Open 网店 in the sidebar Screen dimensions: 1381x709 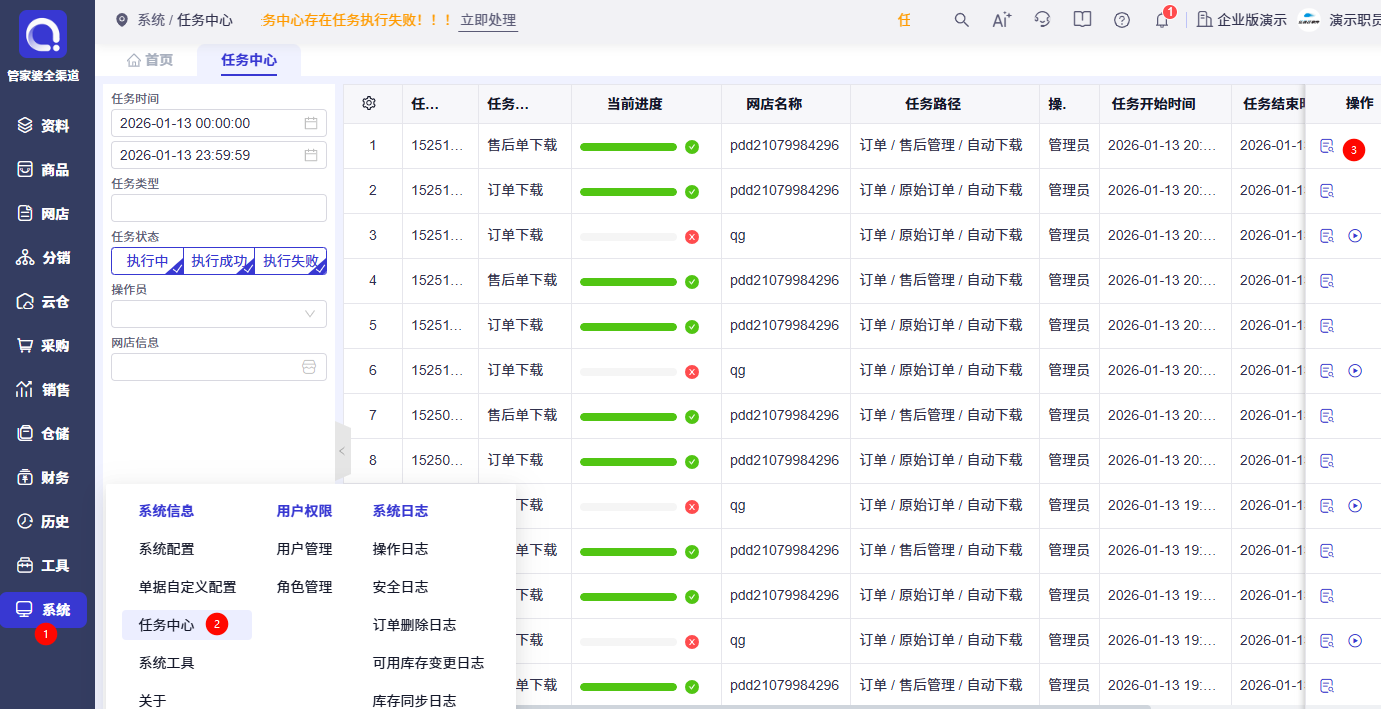point(44,214)
